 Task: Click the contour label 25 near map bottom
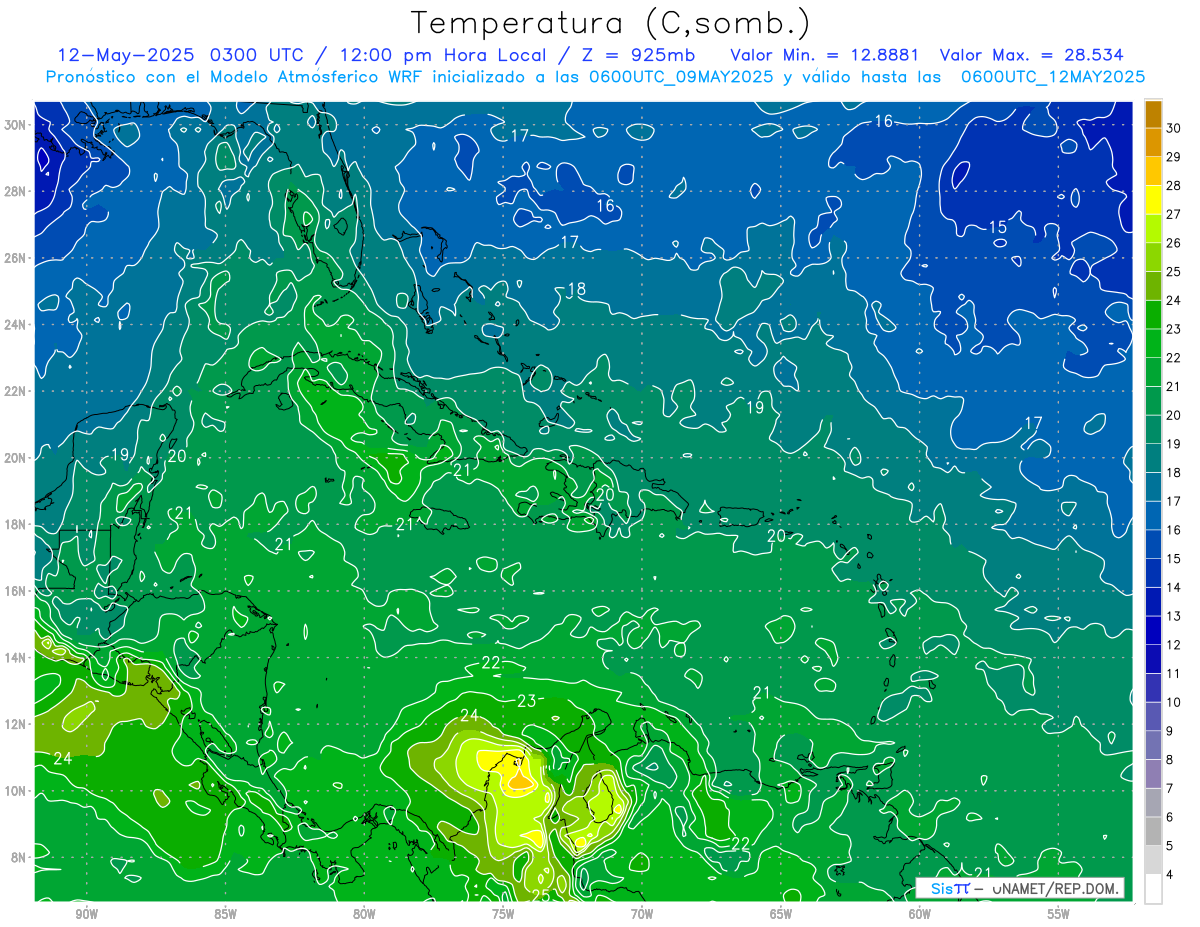click(539, 894)
